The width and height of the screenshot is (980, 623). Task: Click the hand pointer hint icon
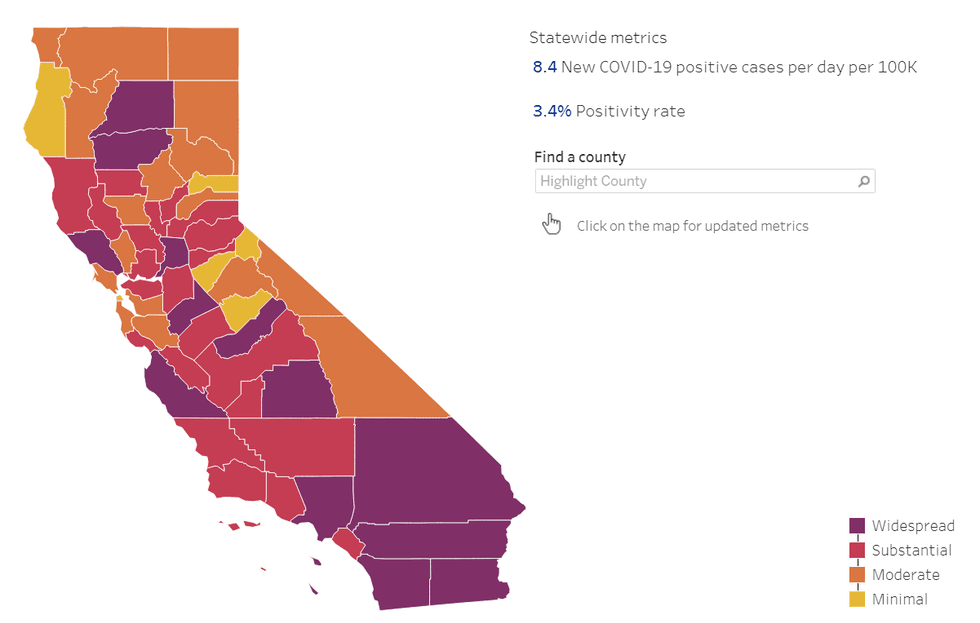(552, 225)
